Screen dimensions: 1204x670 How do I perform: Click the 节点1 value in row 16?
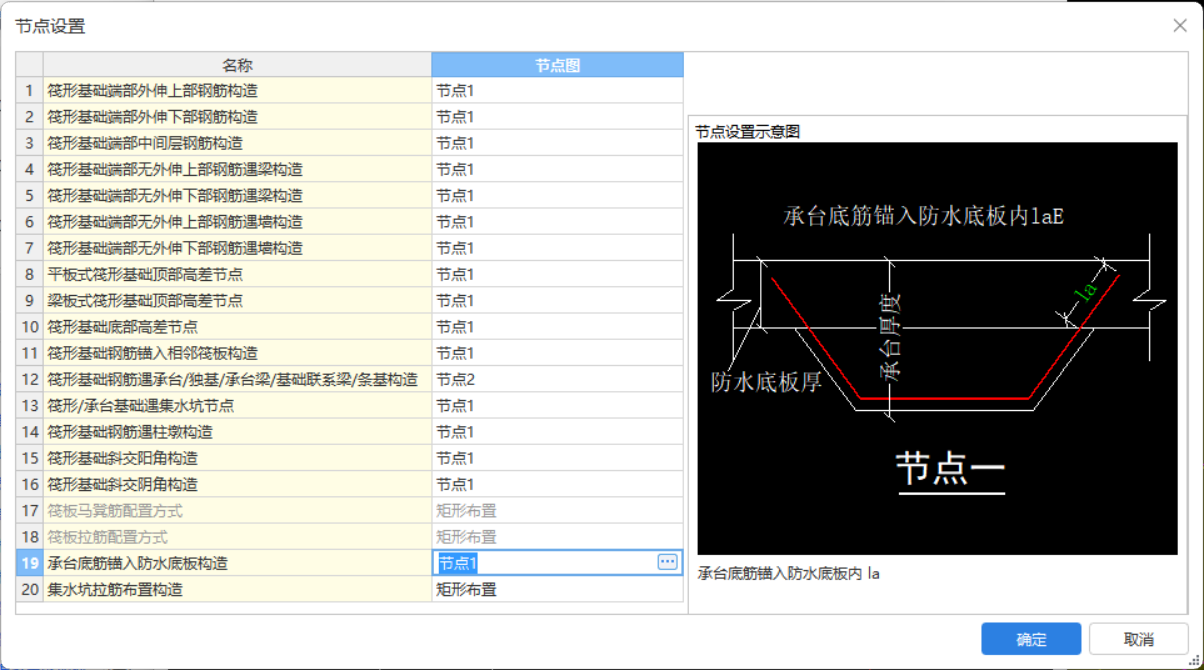(x=557, y=484)
